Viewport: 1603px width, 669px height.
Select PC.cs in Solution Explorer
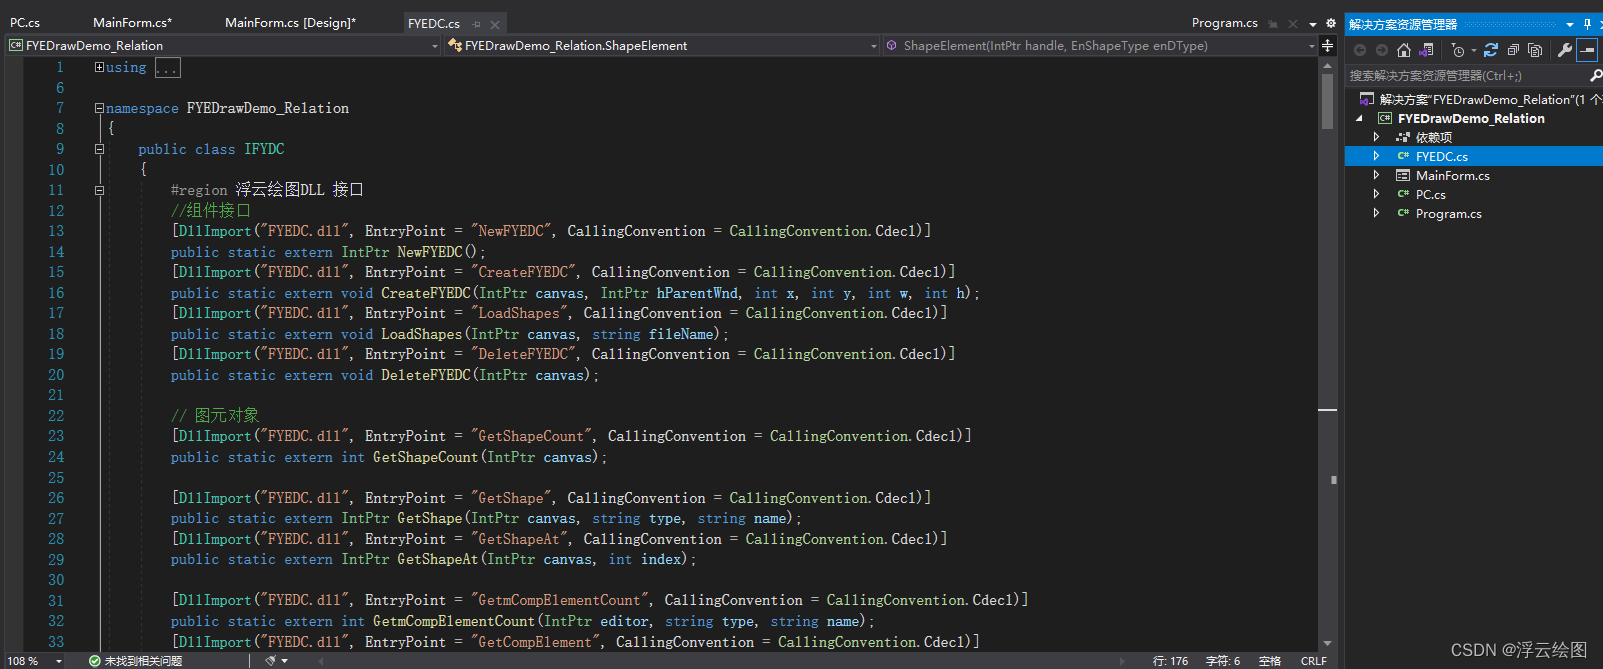click(1430, 194)
